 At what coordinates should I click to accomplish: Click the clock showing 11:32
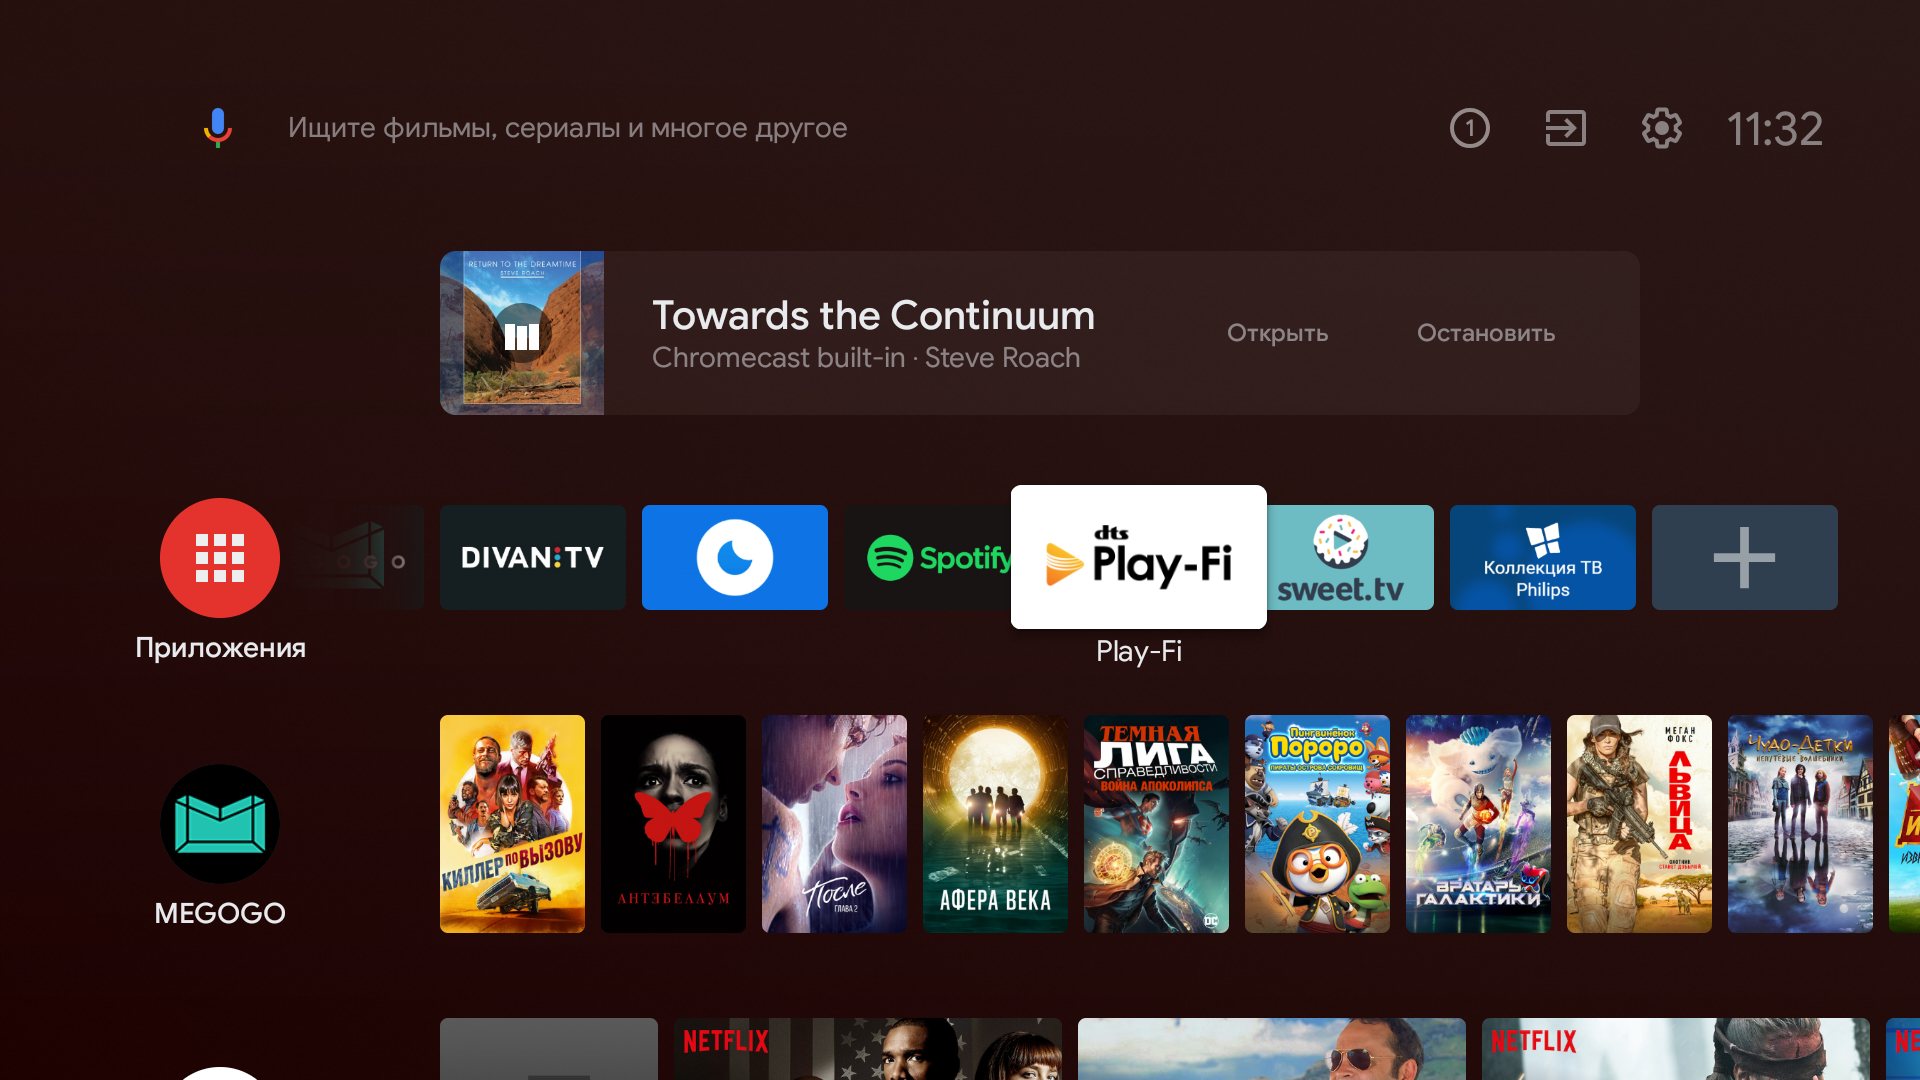[x=1775, y=128]
